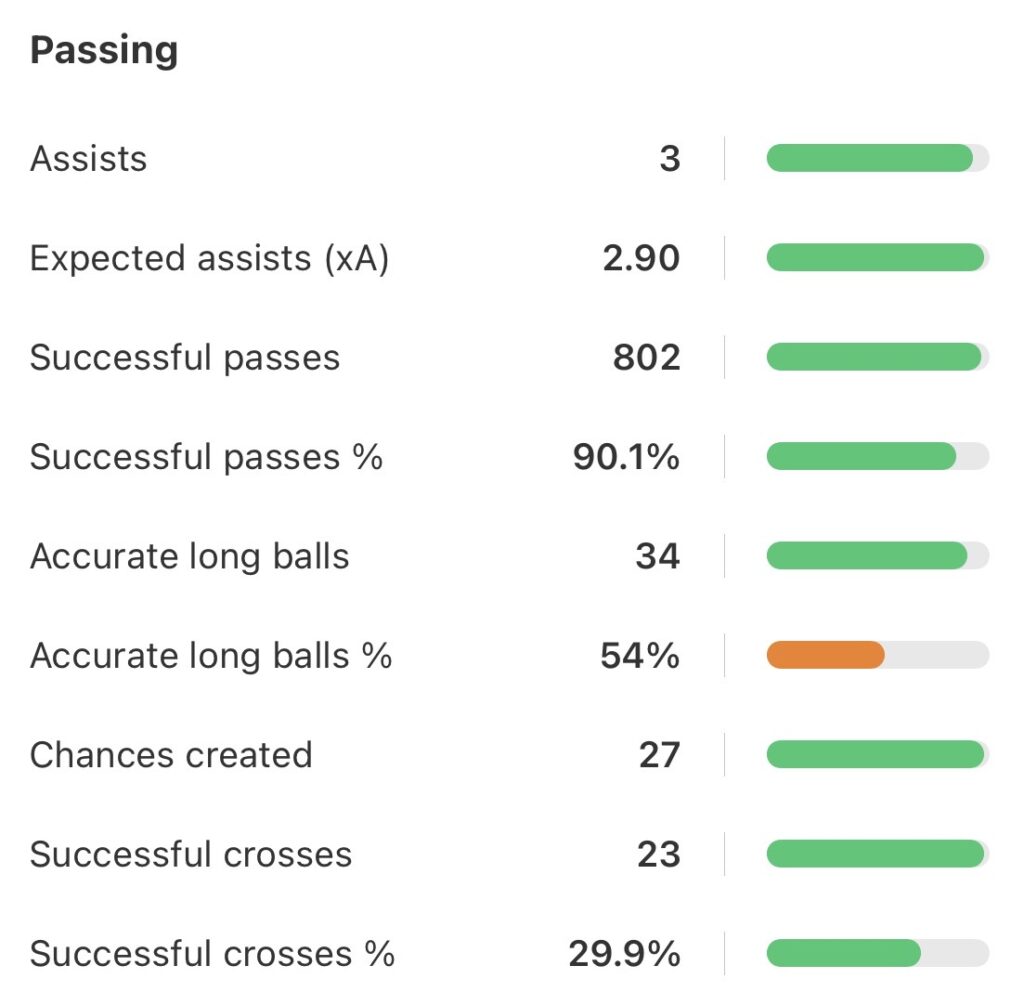Click the Successful passes % progress bar
The image size is (1024, 1005).
(x=861, y=457)
